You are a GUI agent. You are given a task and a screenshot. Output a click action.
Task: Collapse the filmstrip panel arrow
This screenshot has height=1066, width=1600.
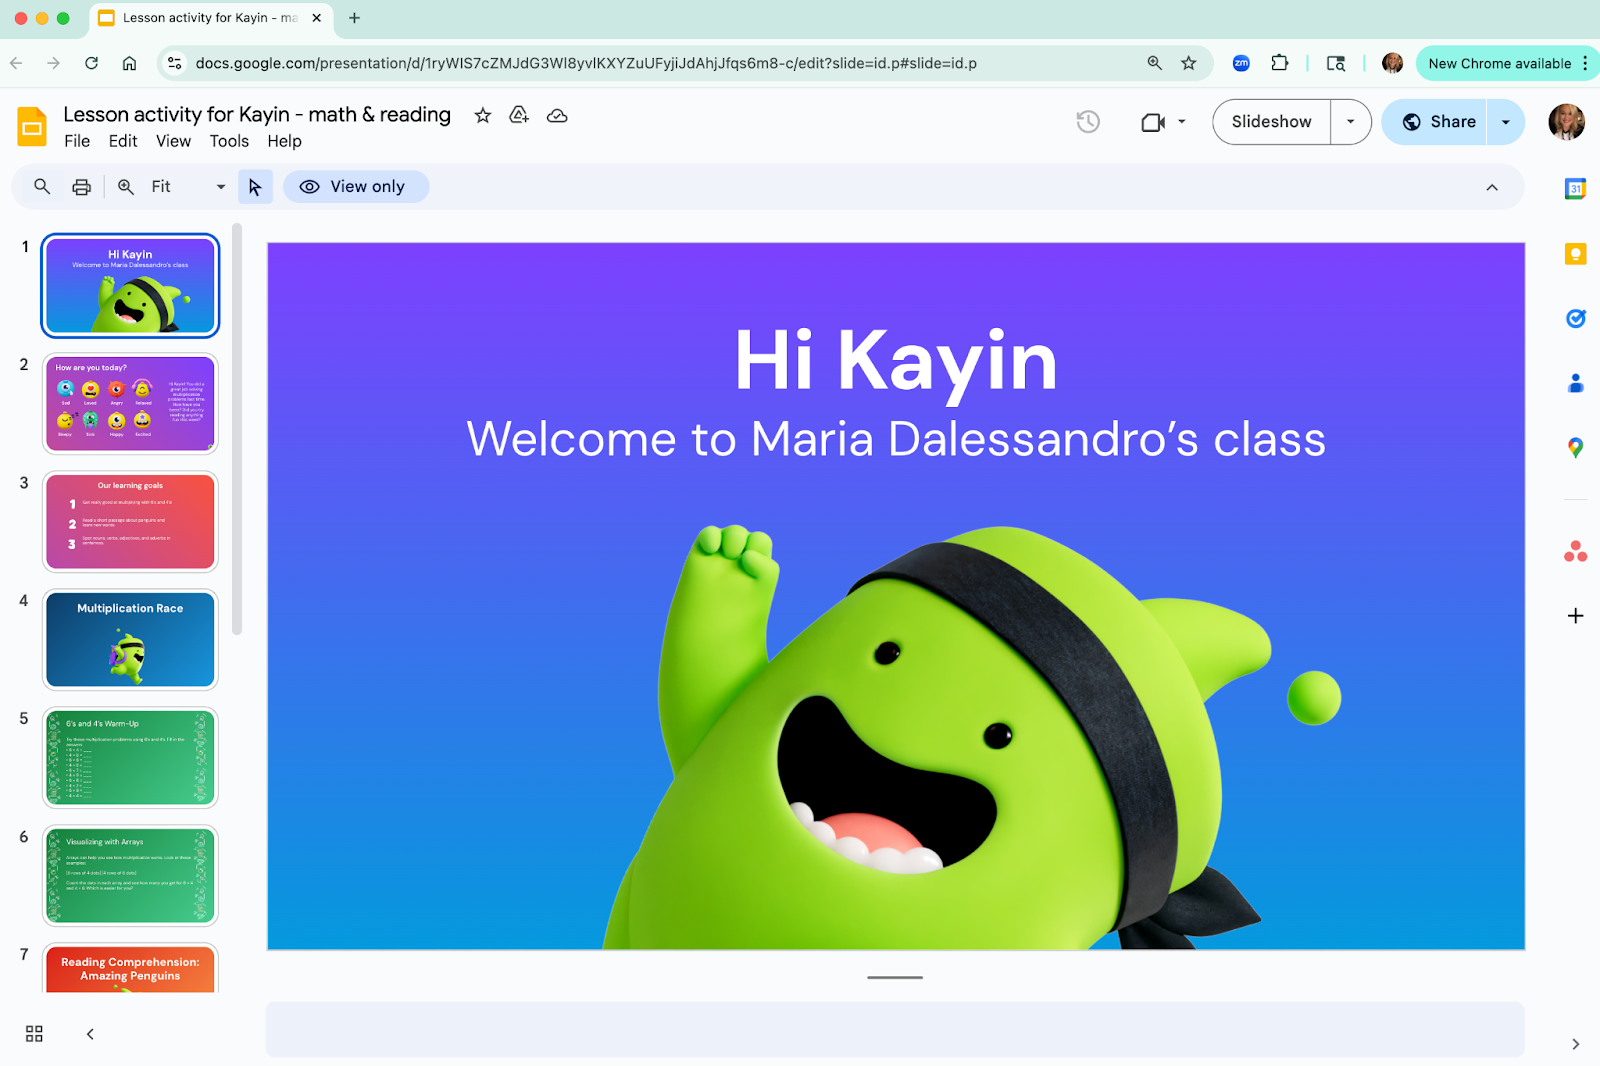90,1034
